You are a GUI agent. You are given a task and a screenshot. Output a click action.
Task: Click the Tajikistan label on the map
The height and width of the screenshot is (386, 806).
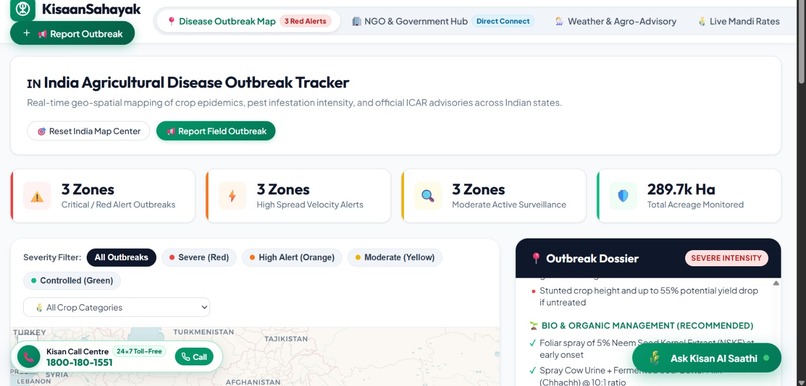click(286, 339)
